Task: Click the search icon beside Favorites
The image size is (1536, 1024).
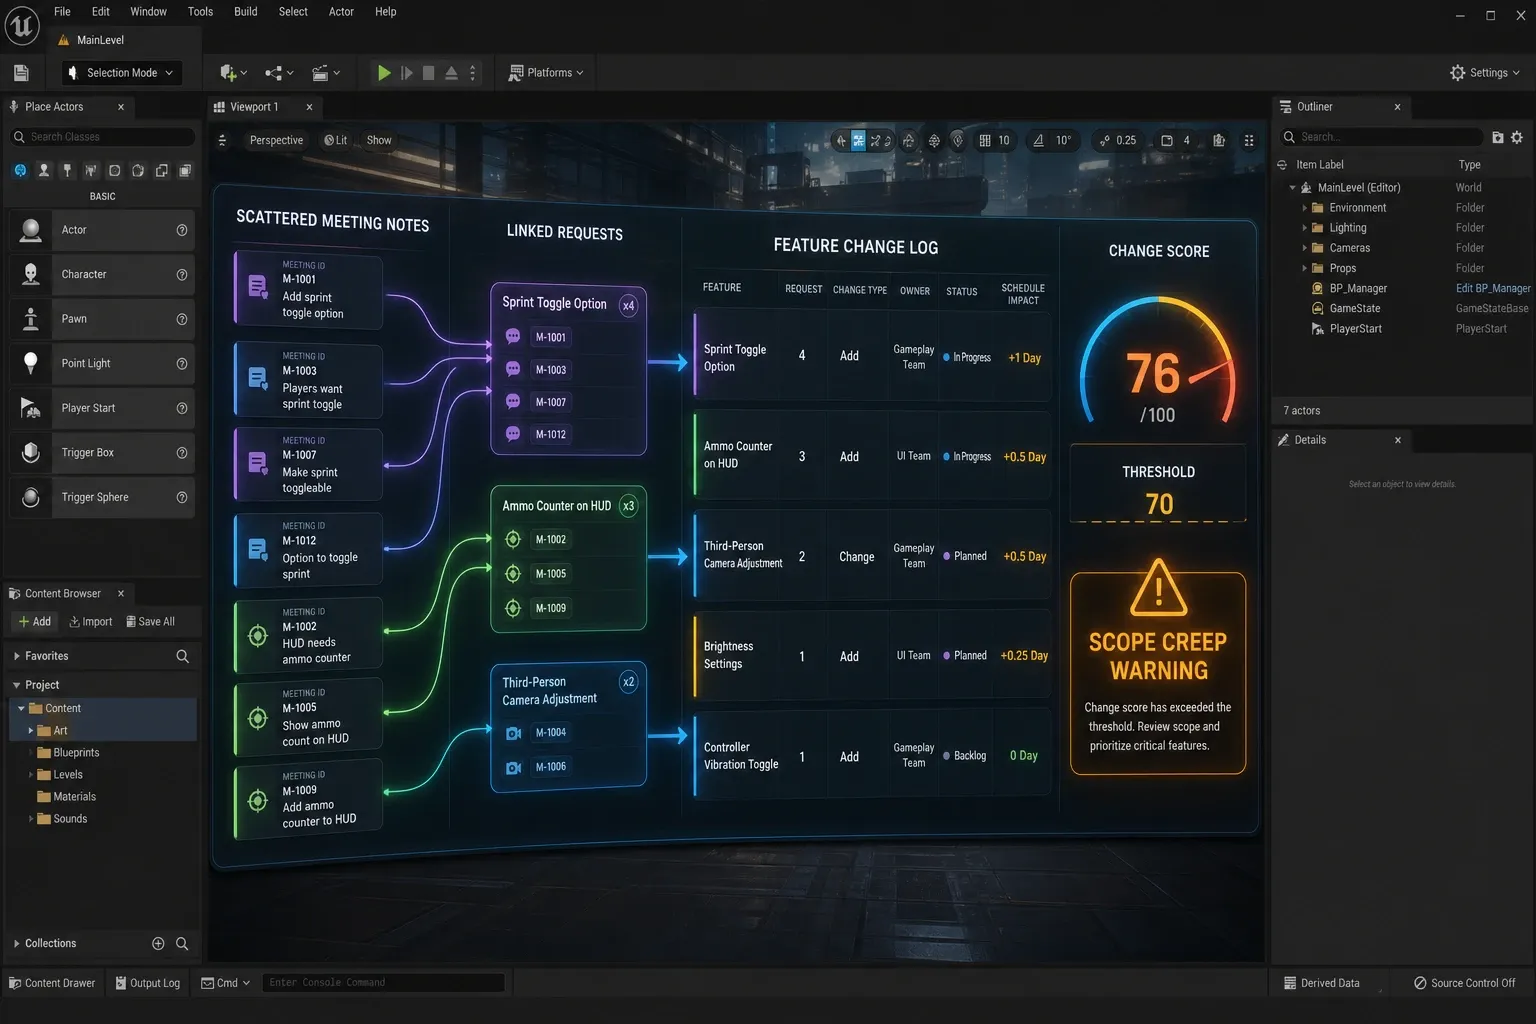Action: click(x=182, y=656)
